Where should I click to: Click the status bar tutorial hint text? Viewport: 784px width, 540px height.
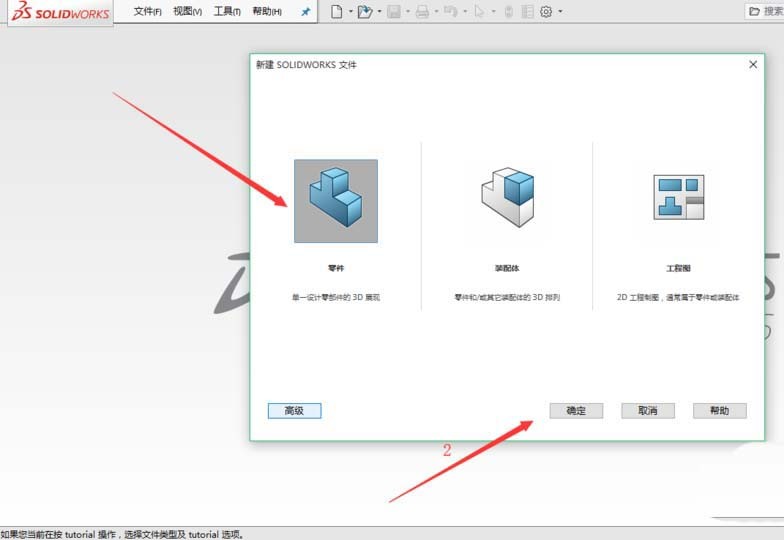(122, 534)
